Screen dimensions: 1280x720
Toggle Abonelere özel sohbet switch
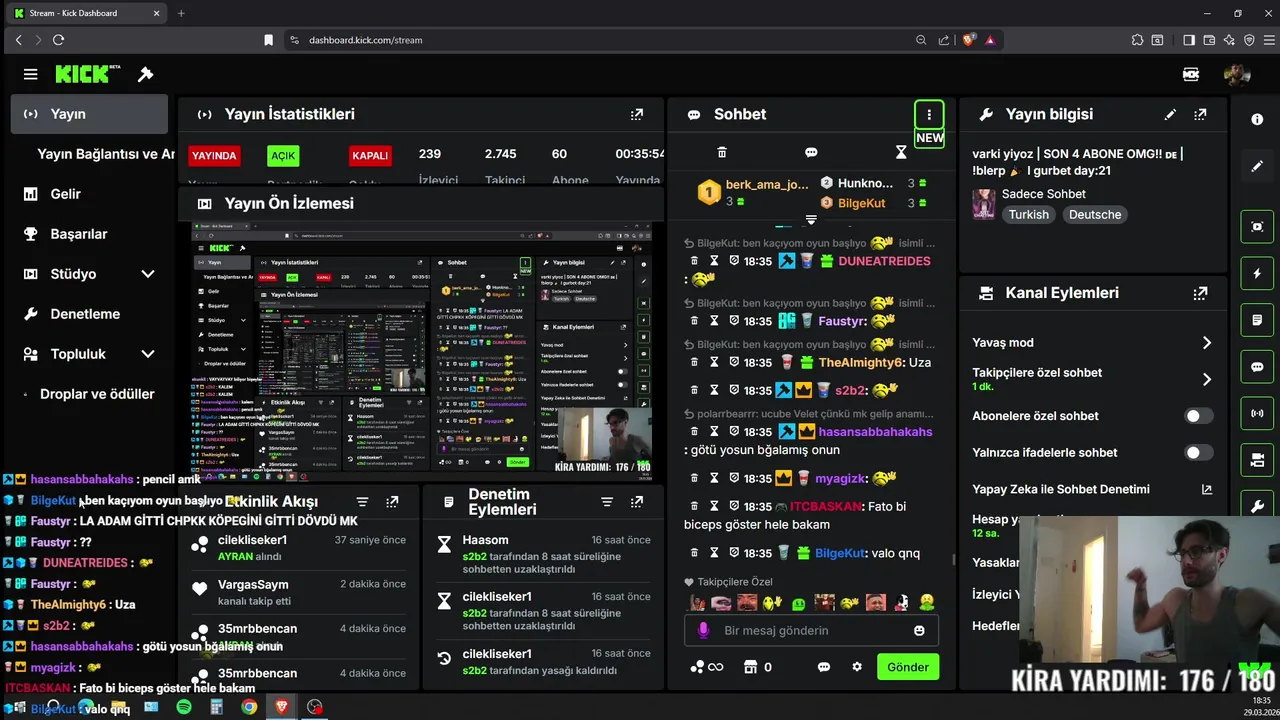pos(1199,416)
